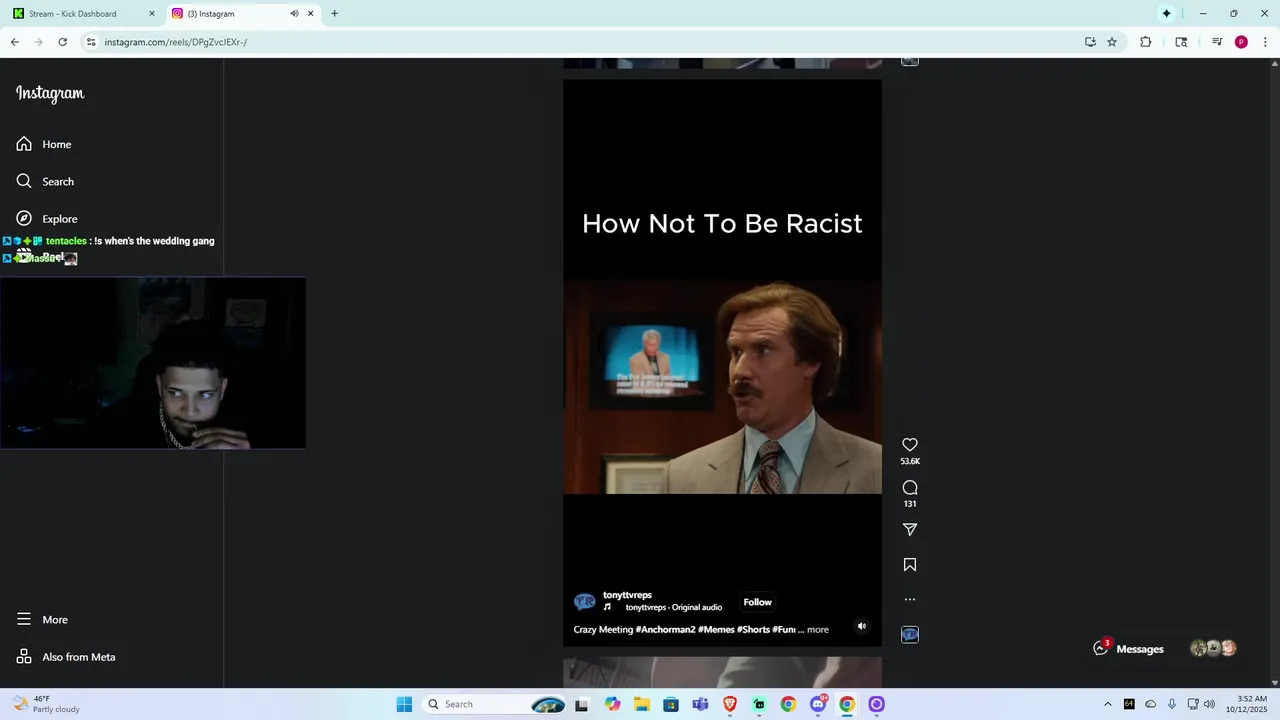
Task: Open Microsoft Teams from taskbar
Action: click(700, 704)
